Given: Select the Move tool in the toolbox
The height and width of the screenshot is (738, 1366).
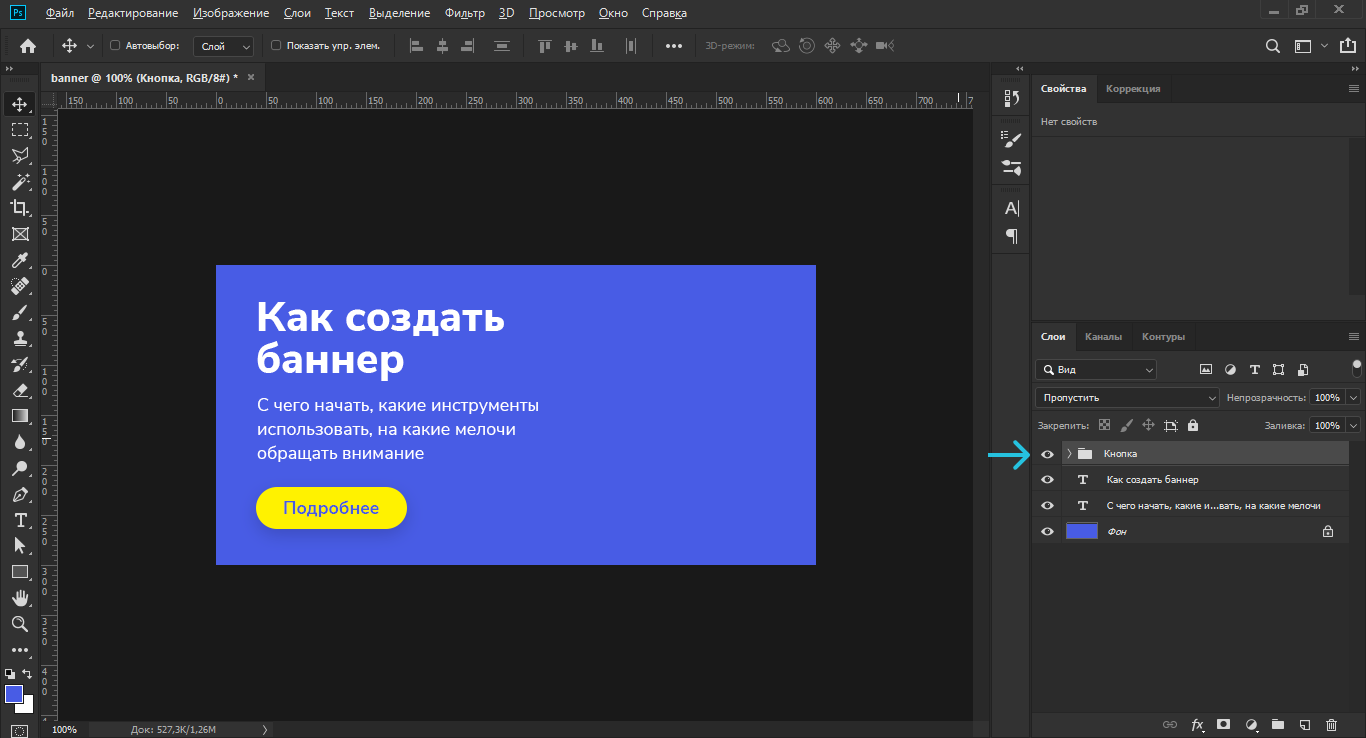Looking at the screenshot, I should point(19,104).
